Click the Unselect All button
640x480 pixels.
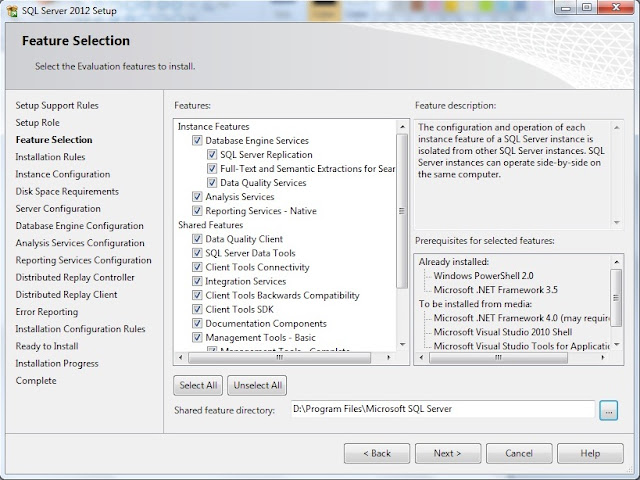[257, 386]
